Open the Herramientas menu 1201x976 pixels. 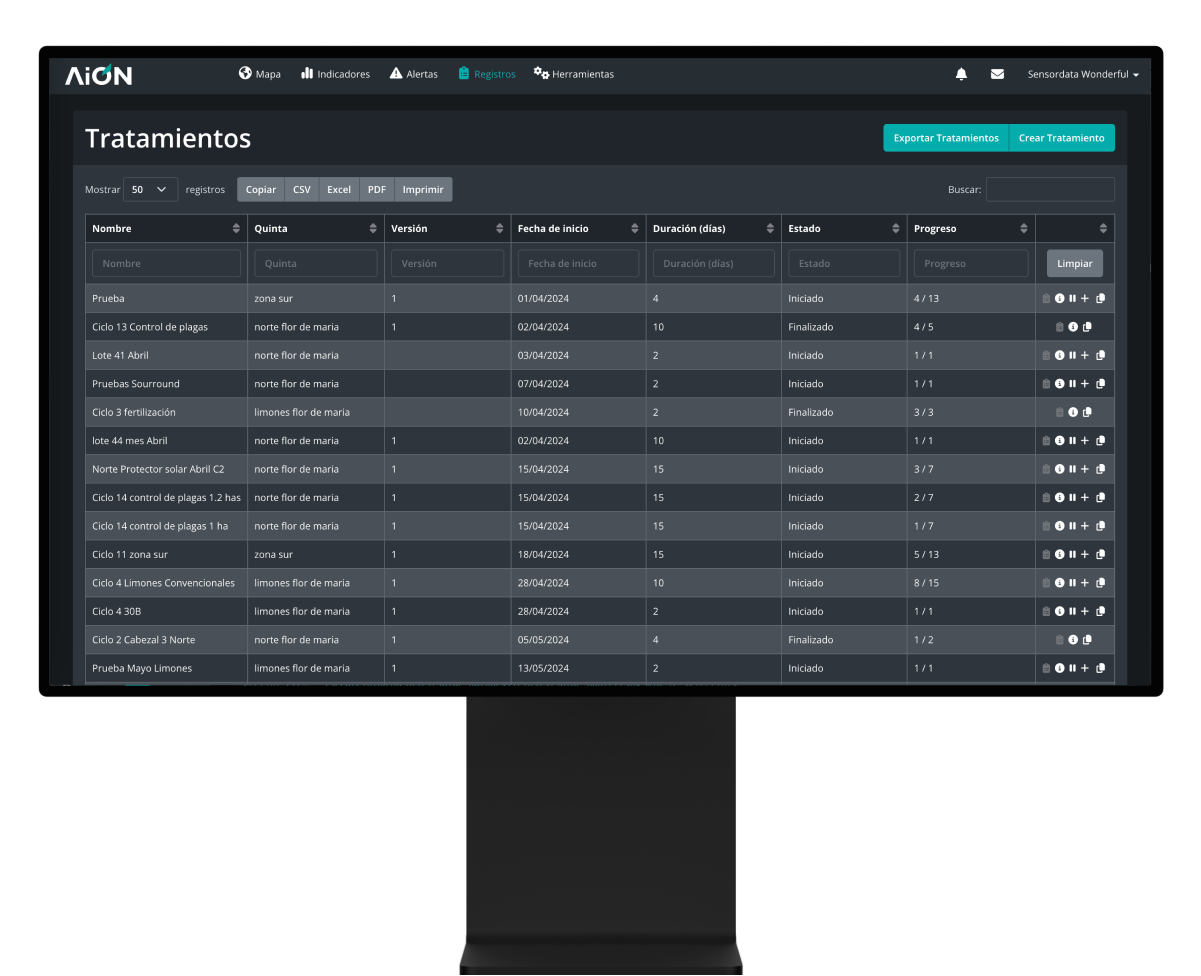click(x=574, y=74)
